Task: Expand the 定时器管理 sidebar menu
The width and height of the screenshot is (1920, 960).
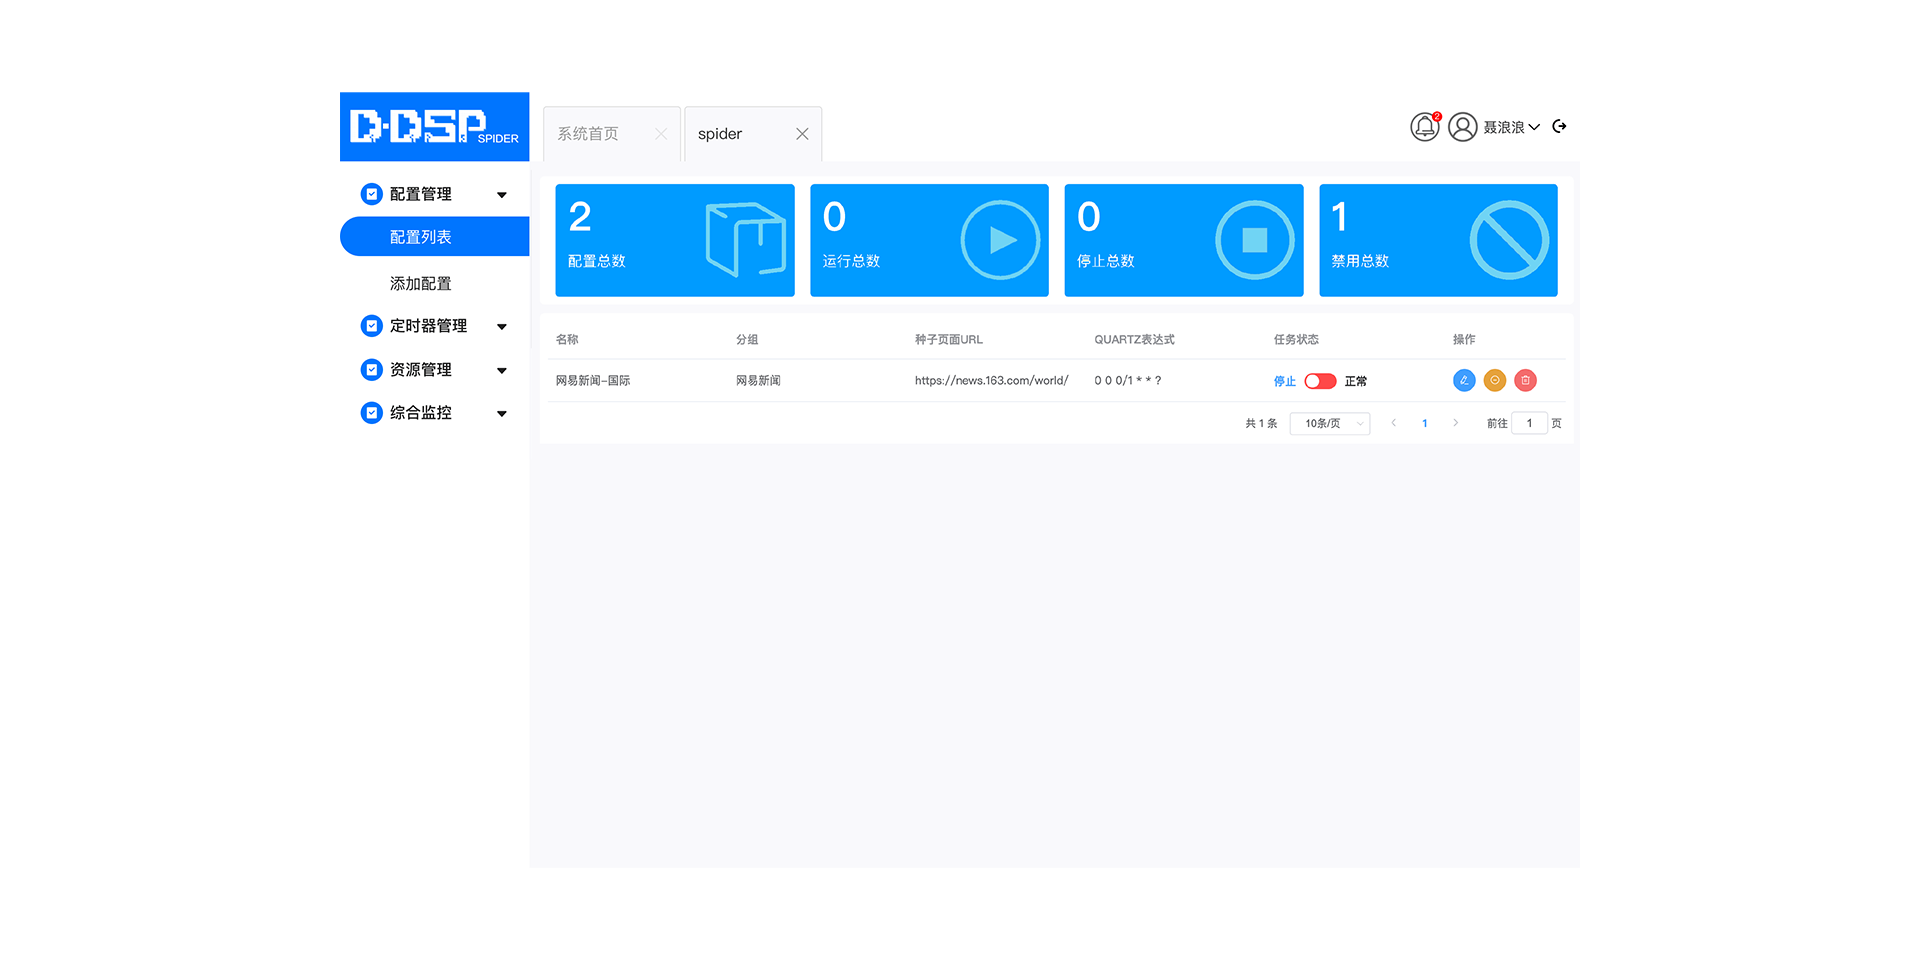Action: tap(434, 326)
